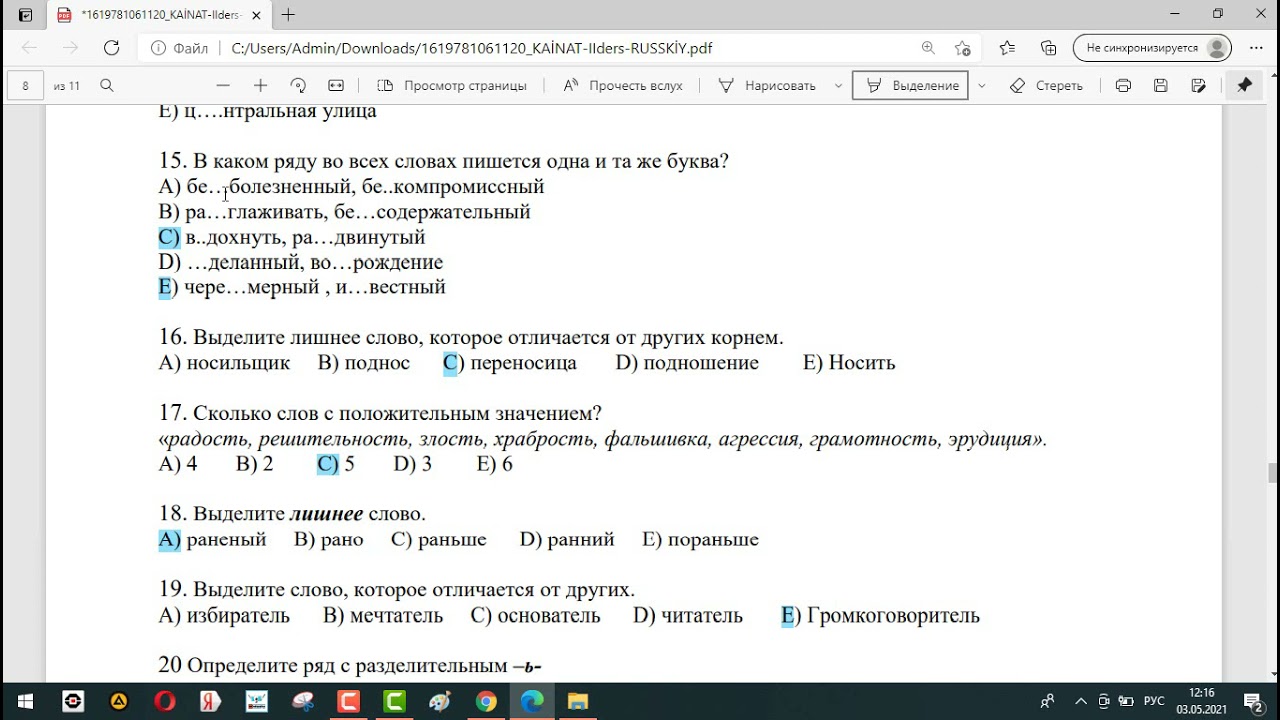1280x720 pixels.
Task: Click answer D) ранний
Action: (567, 540)
